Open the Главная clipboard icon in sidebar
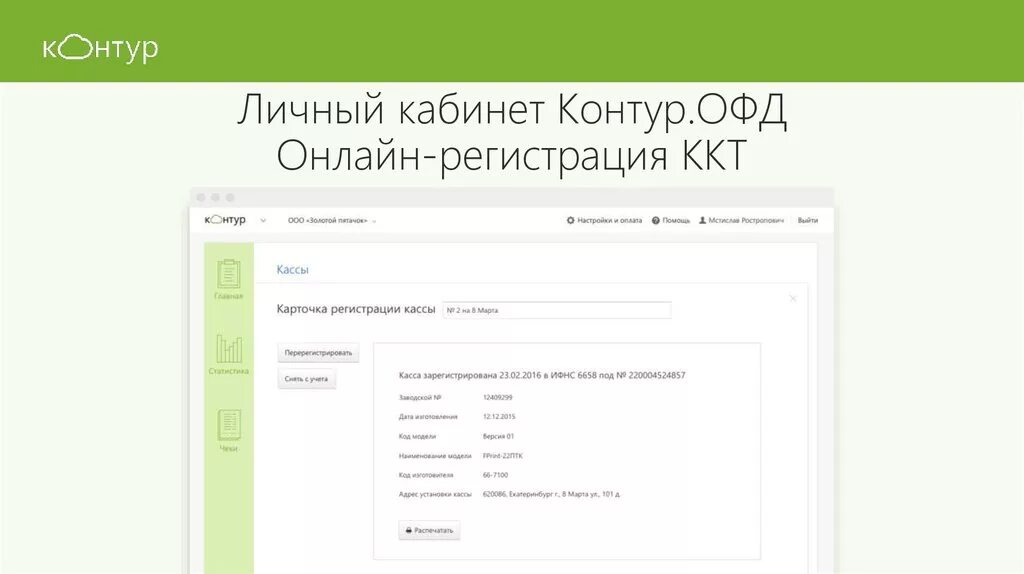The image size is (1024, 574). pyautogui.click(x=229, y=274)
